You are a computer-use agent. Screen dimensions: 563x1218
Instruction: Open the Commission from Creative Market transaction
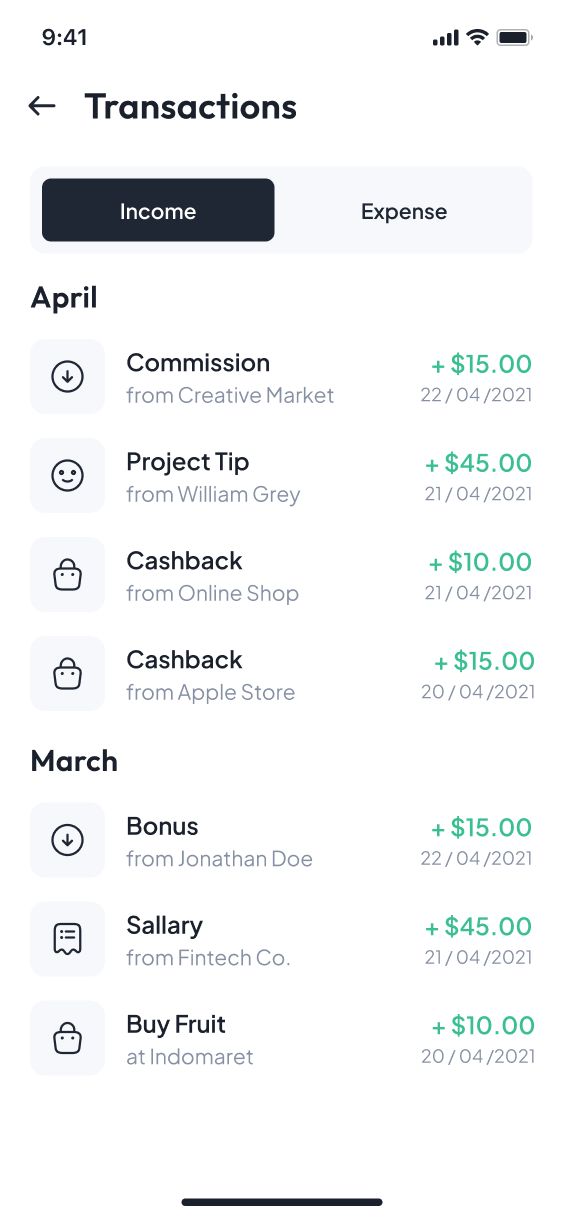coord(282,377)
